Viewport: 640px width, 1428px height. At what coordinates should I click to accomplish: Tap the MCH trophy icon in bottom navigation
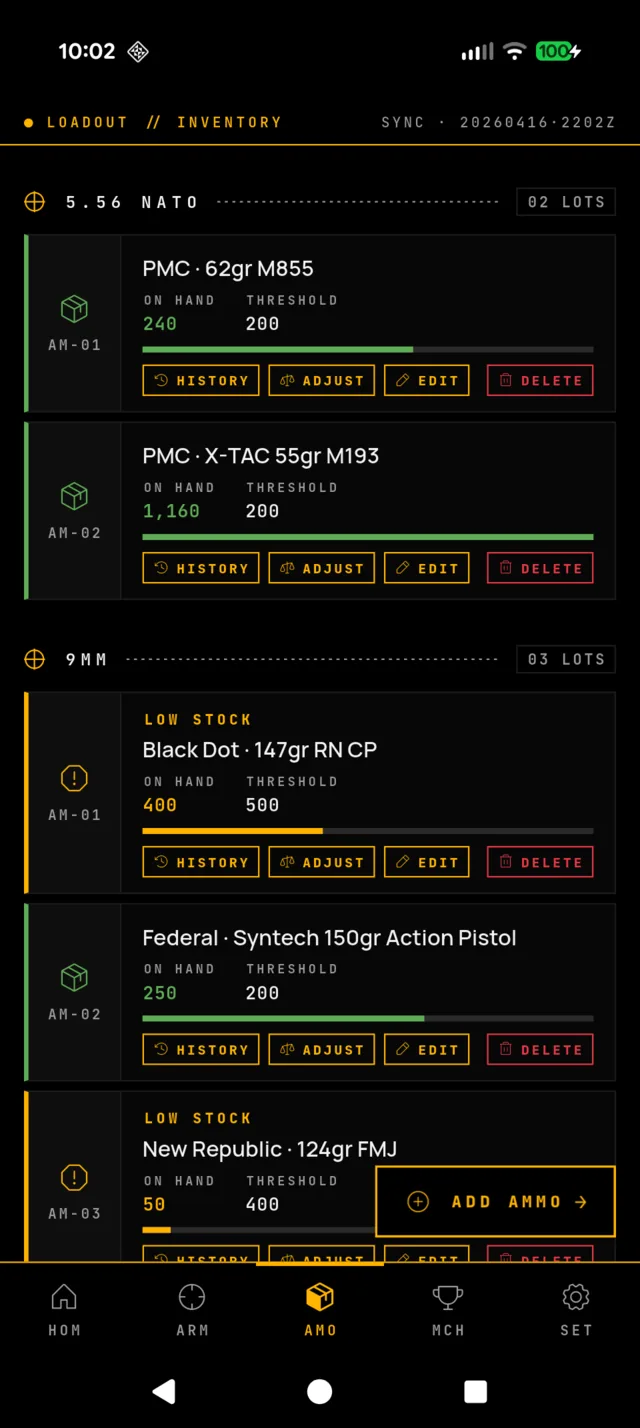448,1295
